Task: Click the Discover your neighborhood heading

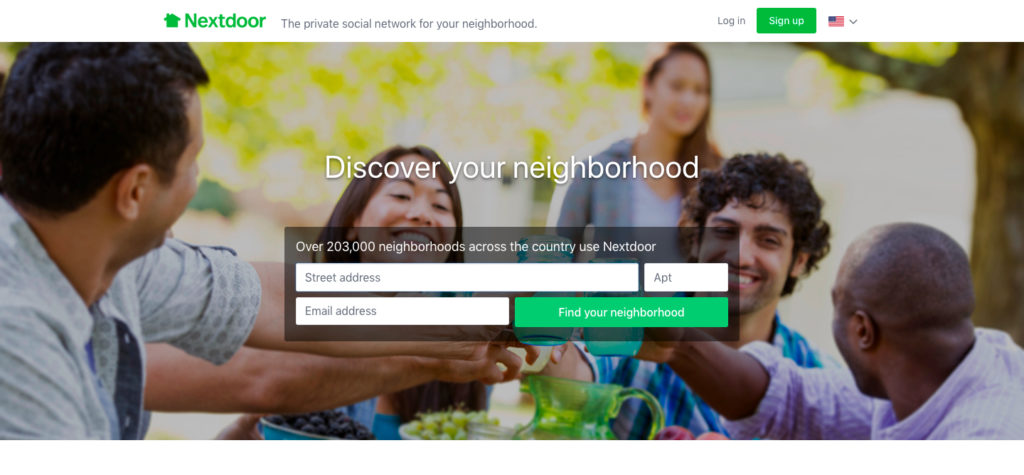Action: 511,168
